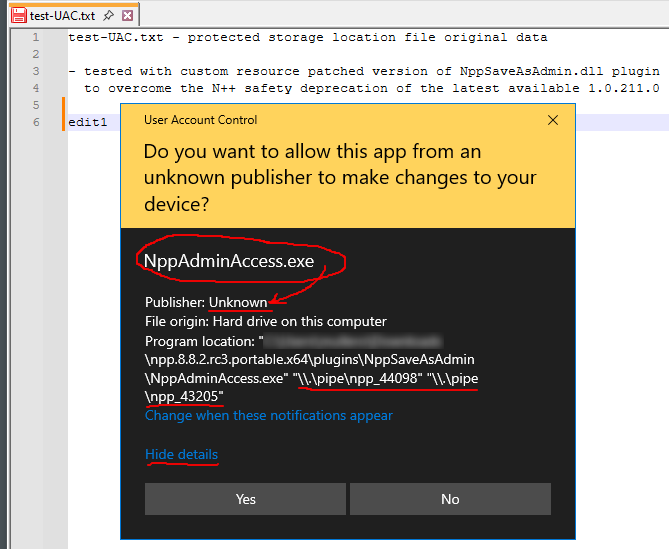
Task: Click the 'Program location:' label
Action: [200, 341]
